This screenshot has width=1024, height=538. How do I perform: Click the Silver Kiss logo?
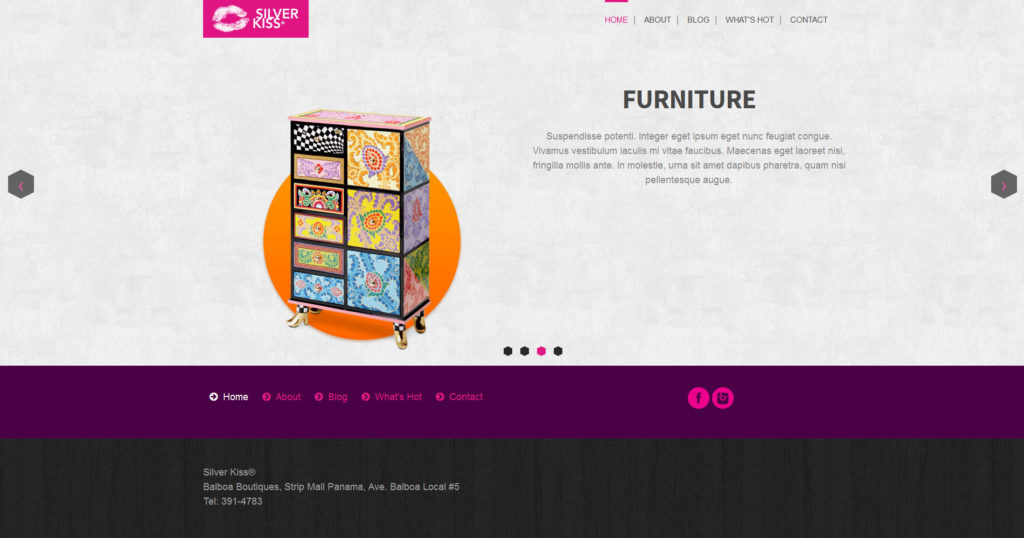point(255,18)
